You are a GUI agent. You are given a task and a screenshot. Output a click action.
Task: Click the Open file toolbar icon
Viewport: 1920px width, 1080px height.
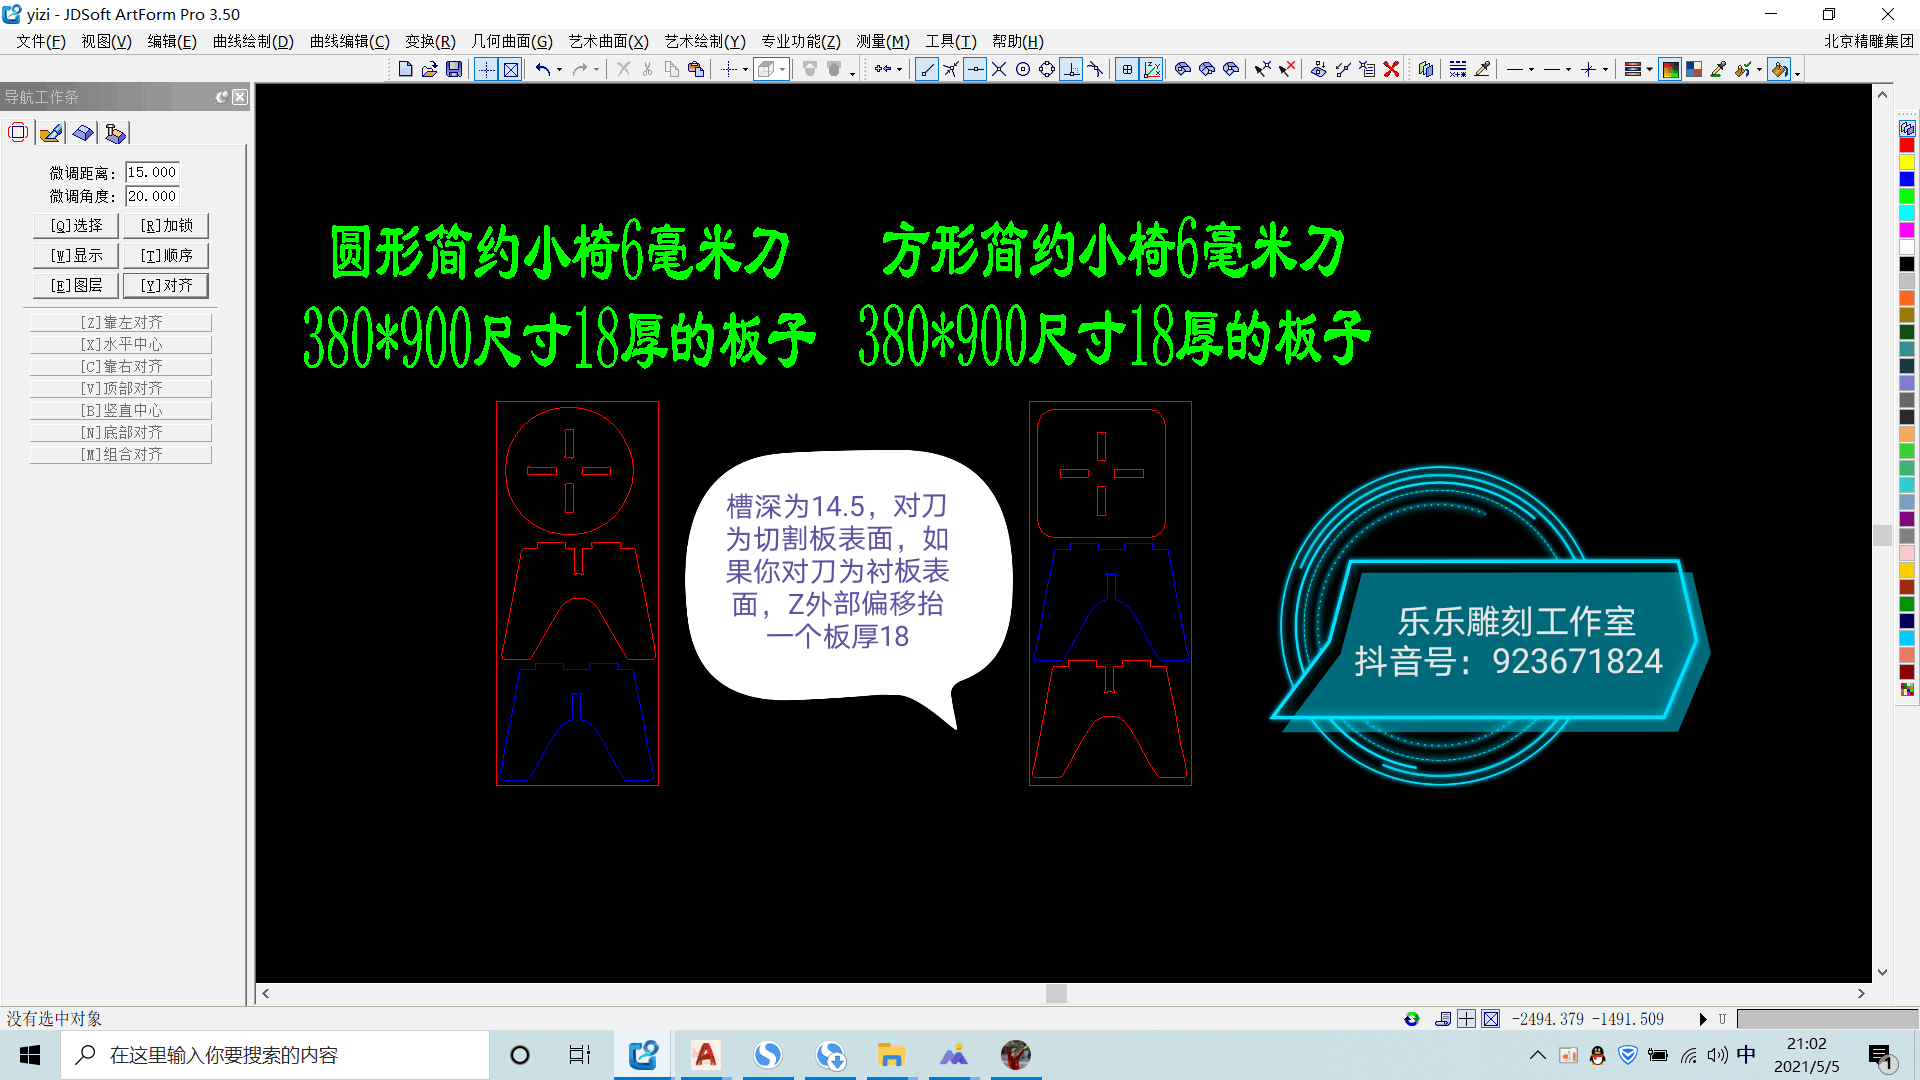(429, 69)
